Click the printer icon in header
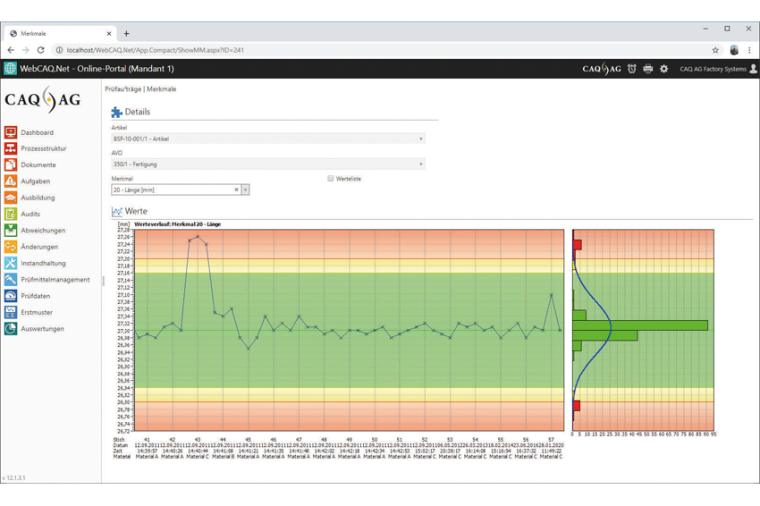 pos(648,69)
